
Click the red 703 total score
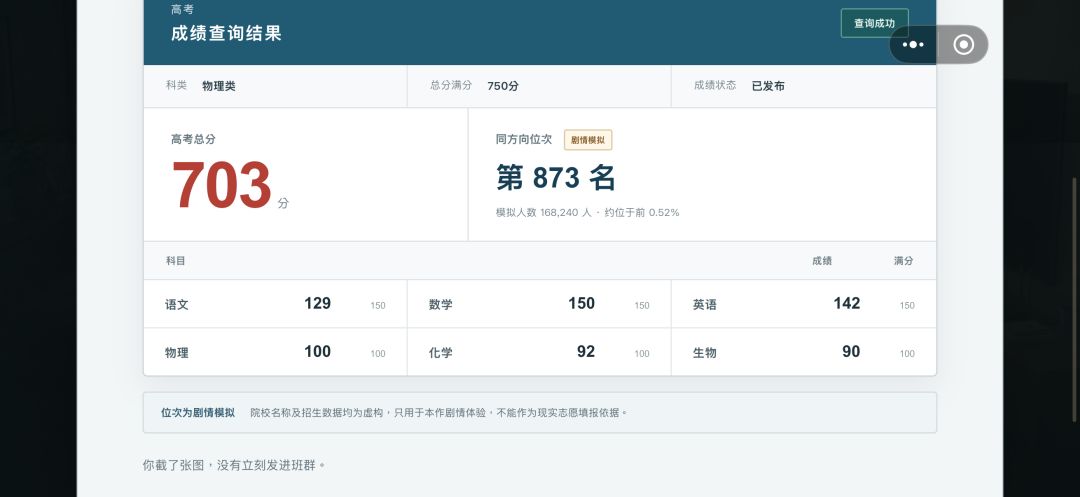coord(222,184)
